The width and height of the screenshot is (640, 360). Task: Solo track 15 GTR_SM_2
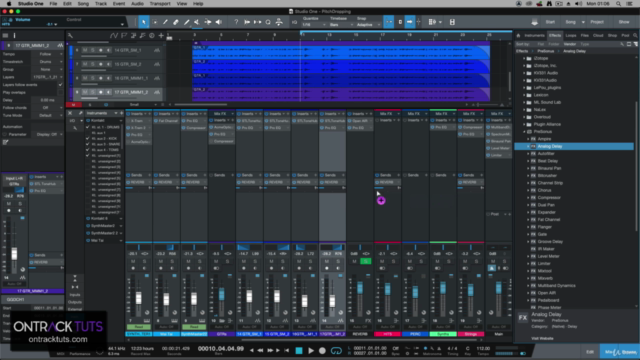click(x=93, y=64)
